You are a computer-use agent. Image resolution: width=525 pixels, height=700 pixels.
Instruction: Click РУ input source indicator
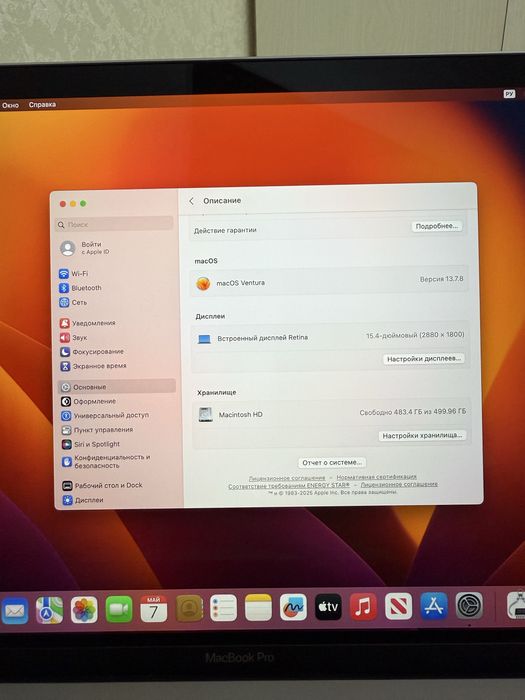click(x=509, y=94)
